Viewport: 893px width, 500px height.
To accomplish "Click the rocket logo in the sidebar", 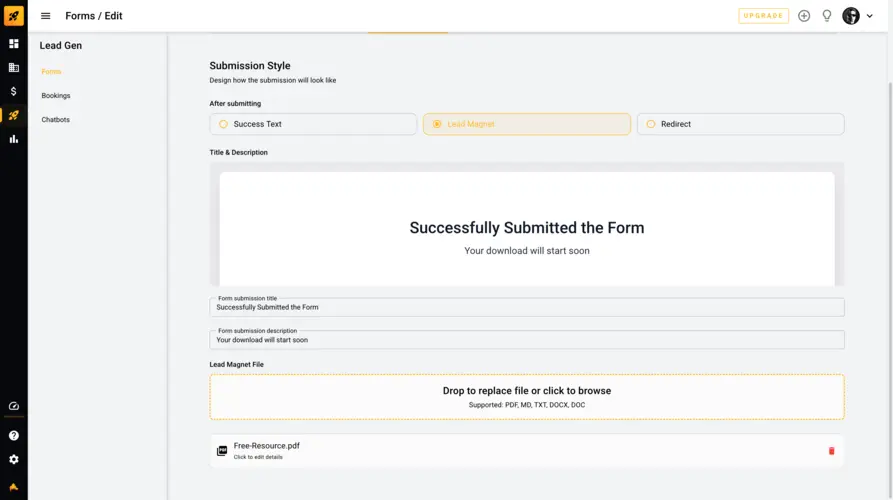I will [14, 16].
